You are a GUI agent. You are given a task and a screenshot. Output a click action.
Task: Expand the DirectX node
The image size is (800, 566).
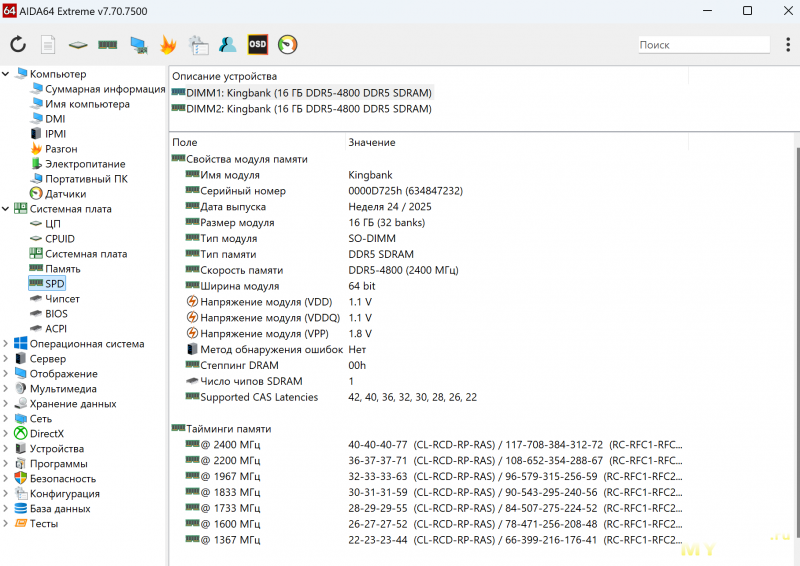(x=6, y=433)
